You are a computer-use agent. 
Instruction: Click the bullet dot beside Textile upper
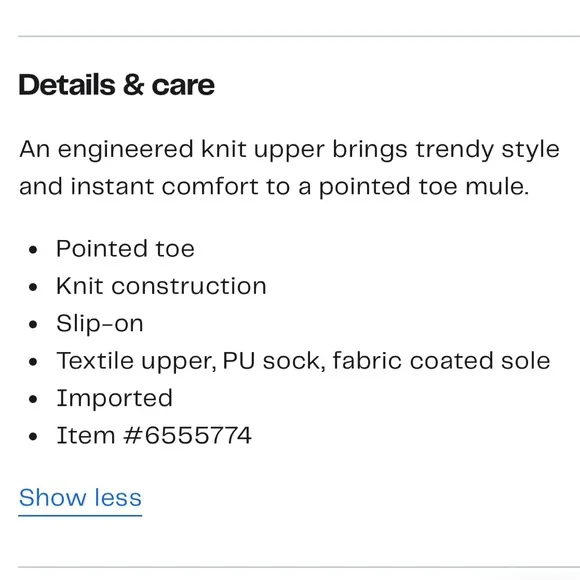tap(33, 362)
